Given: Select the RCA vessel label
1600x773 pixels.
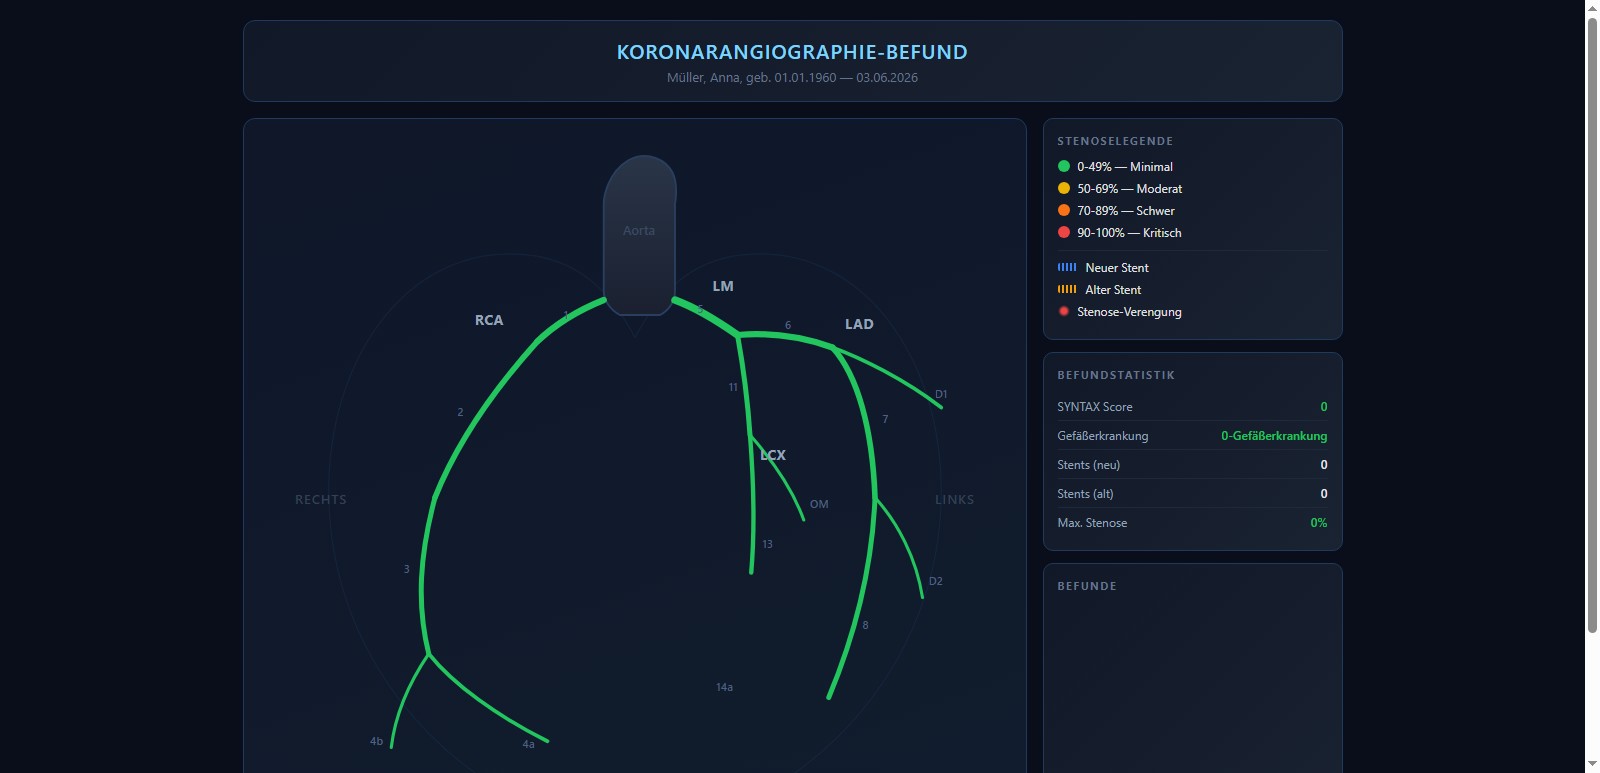Looking at the screenshot, I should pyautogui.click(x=489, y=320).
